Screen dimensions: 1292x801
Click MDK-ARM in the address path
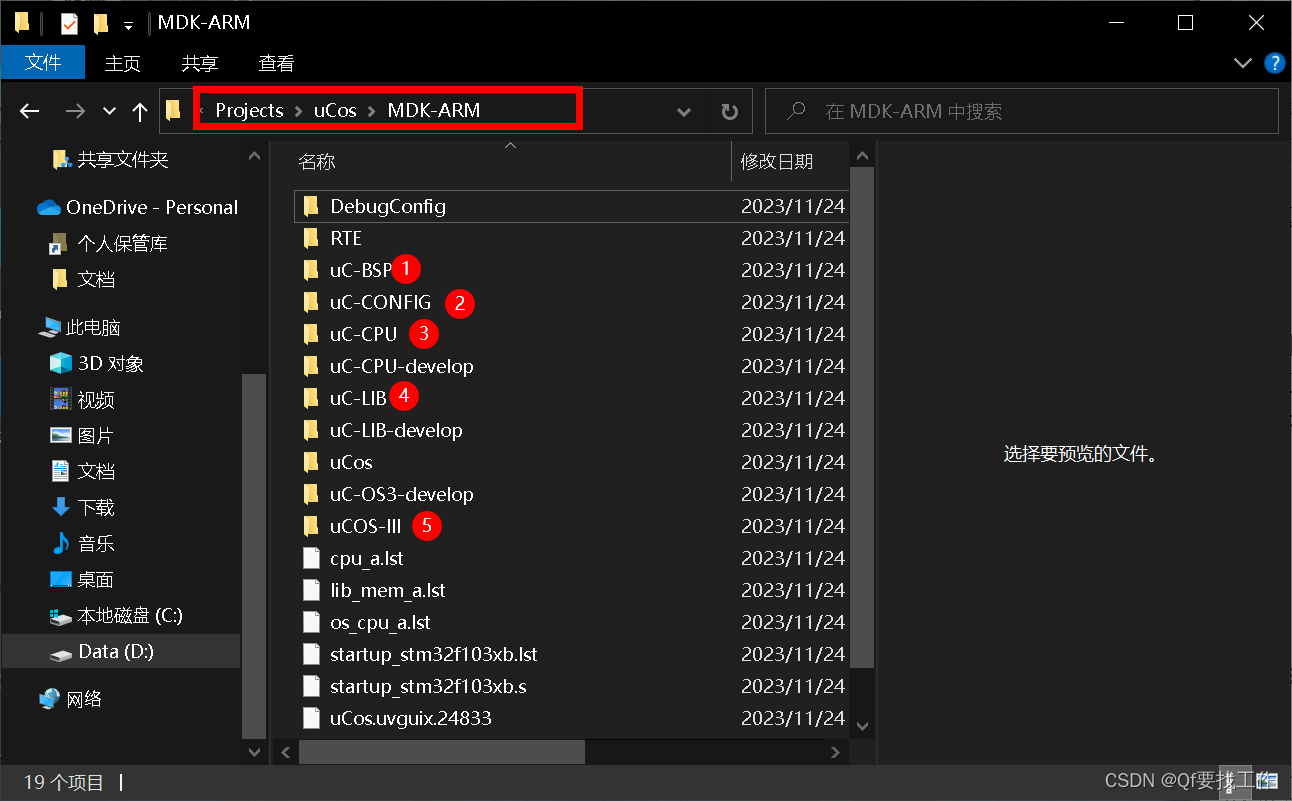(434, 110)
